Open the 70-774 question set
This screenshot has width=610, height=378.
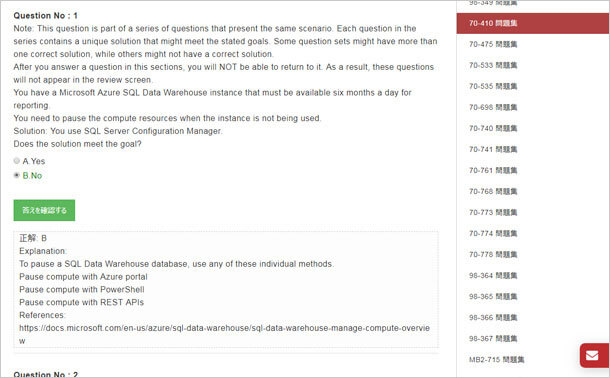click(493, 233)
